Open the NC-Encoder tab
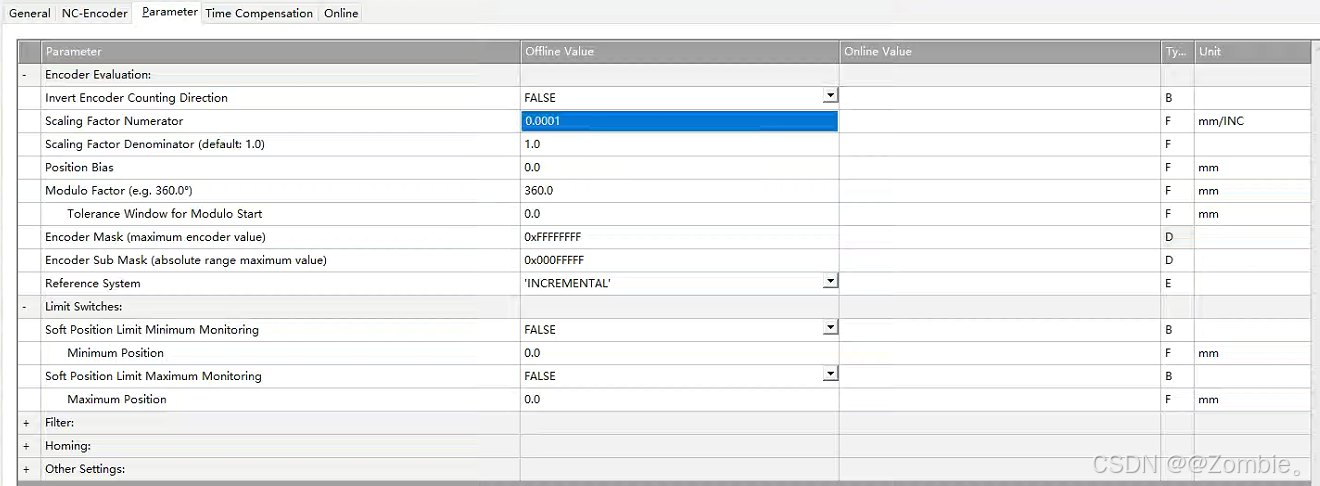1320x486 pixels. click(95, 13)
